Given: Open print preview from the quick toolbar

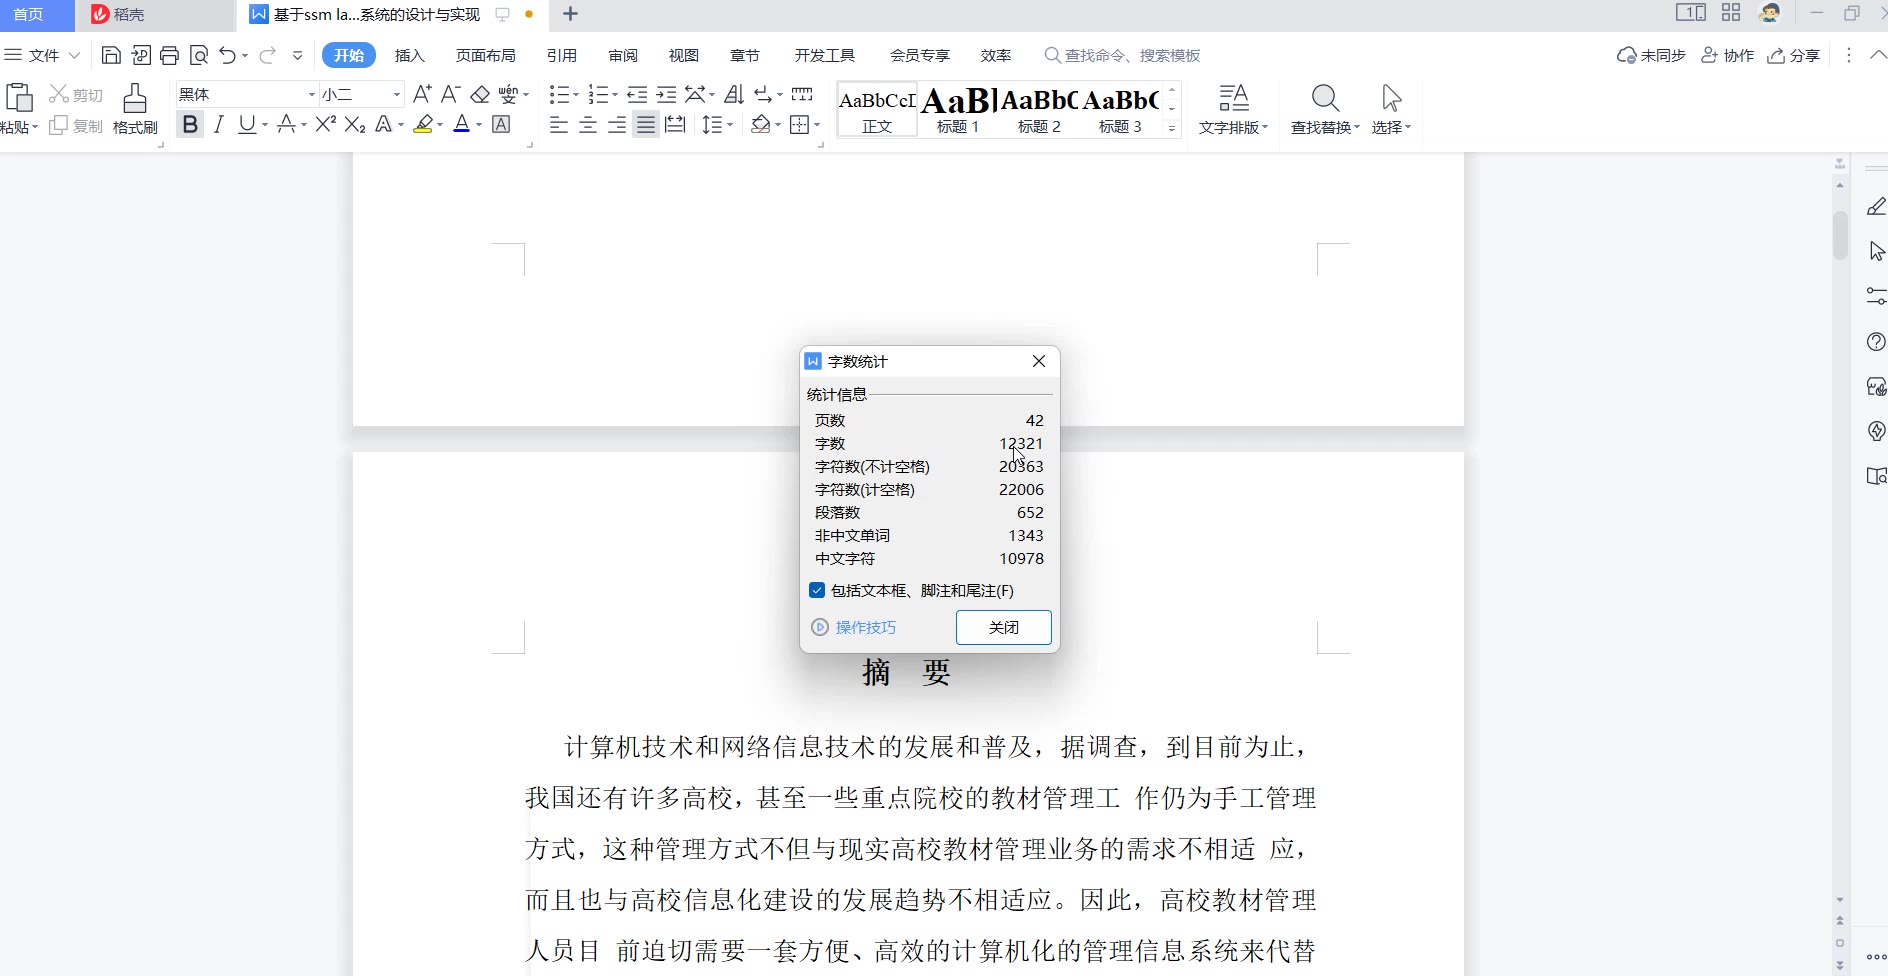Looking at the screenshot, I should [x=199, y=55].
